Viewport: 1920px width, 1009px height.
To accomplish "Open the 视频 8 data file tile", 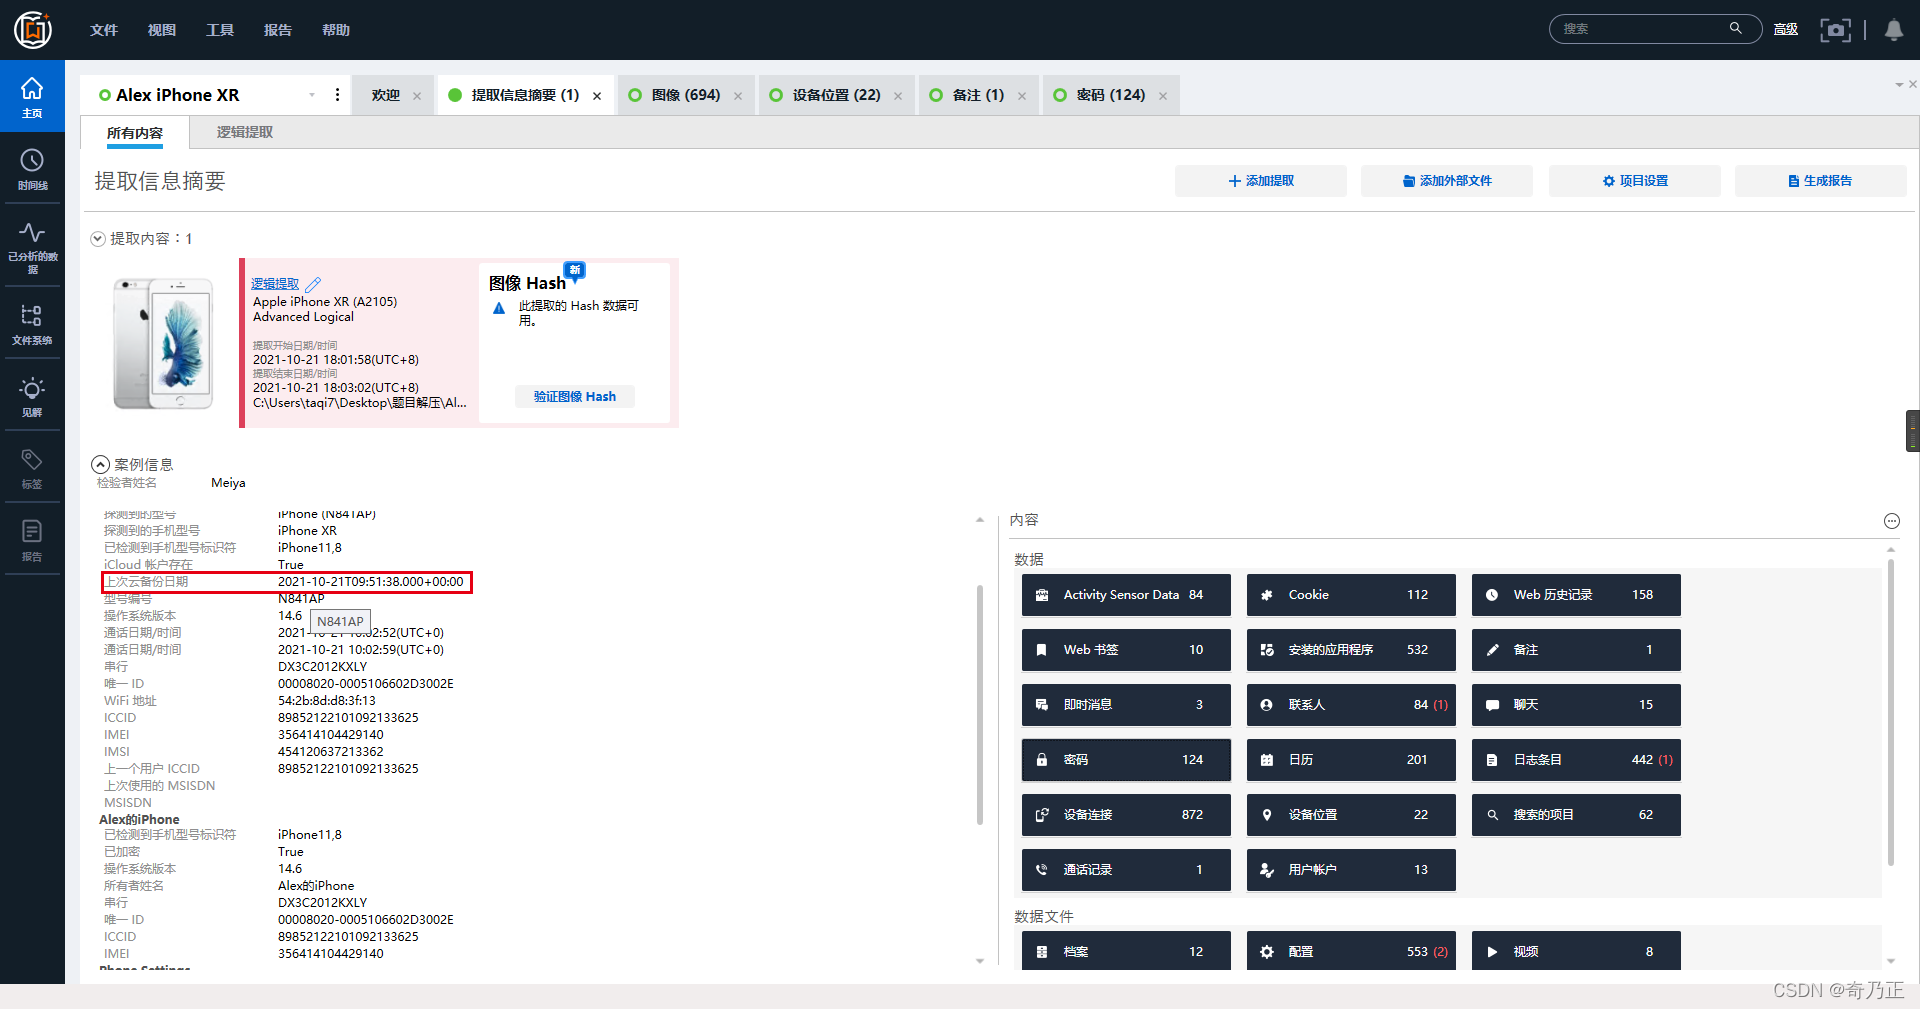I will (x=1576, y=951).
